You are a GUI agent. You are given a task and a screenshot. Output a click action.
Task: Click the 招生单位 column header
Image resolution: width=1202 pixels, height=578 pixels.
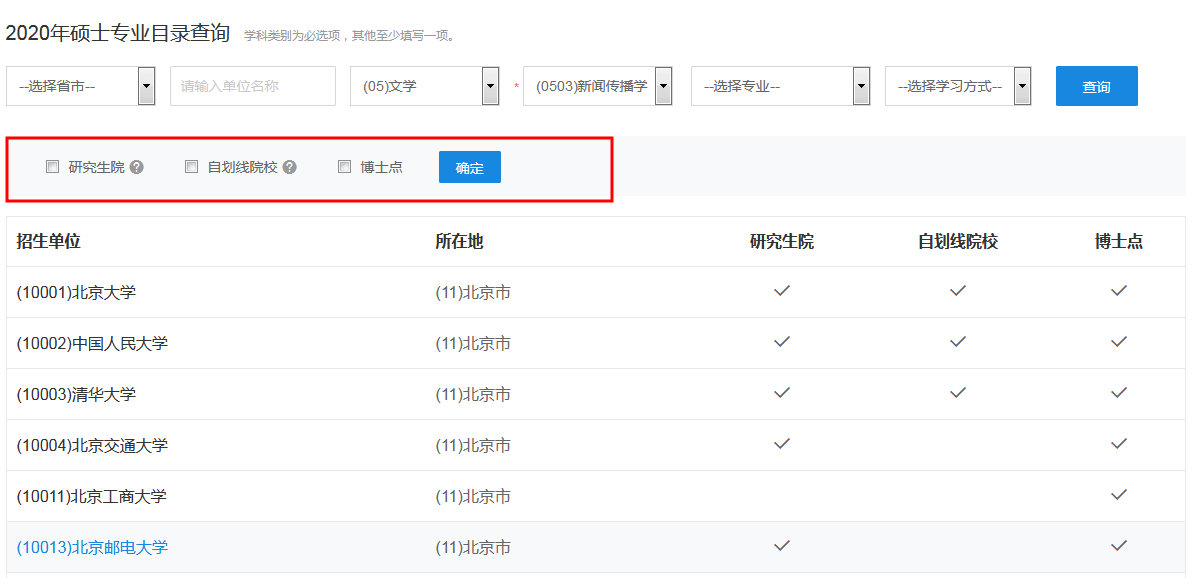[x=48, y=242]
